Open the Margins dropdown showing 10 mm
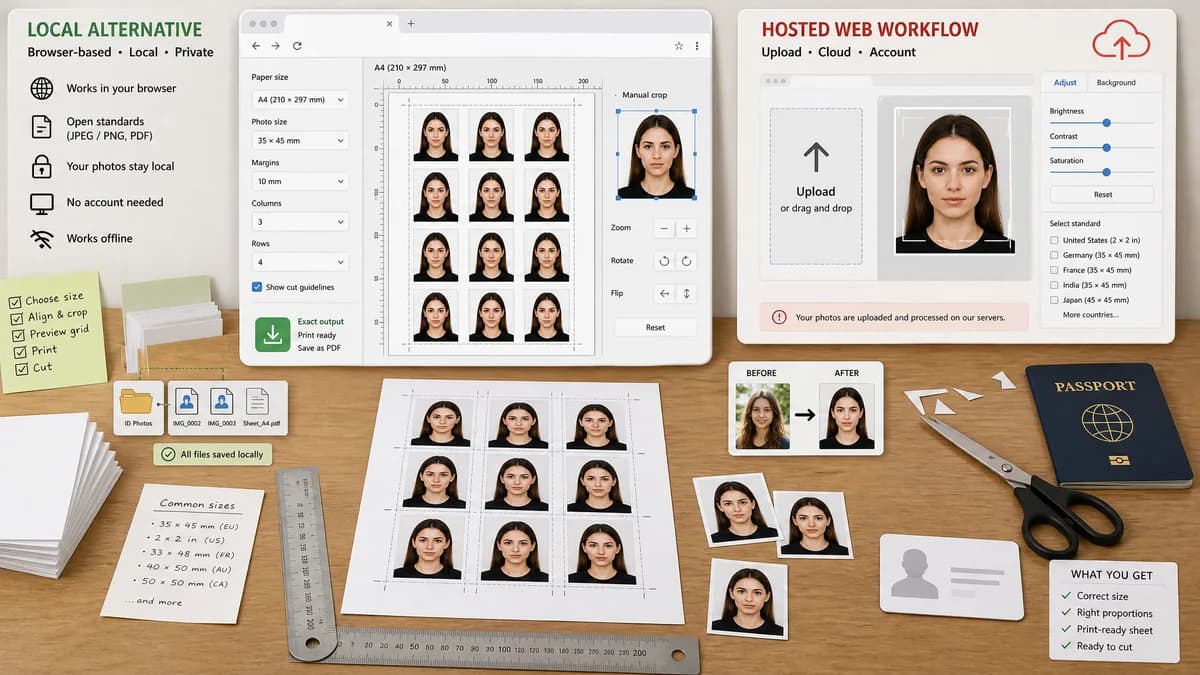This screenshot has width=1200, height=675. (300, 181)
